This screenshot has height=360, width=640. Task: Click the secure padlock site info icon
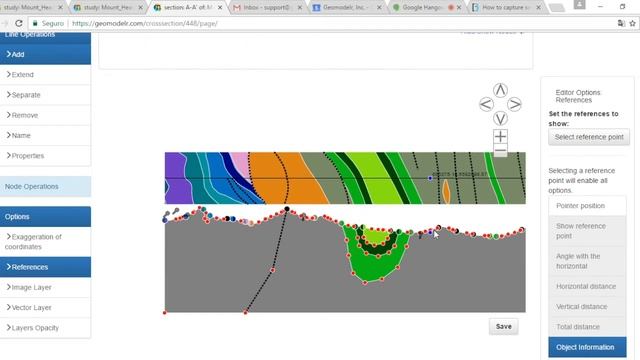point(35,24)
